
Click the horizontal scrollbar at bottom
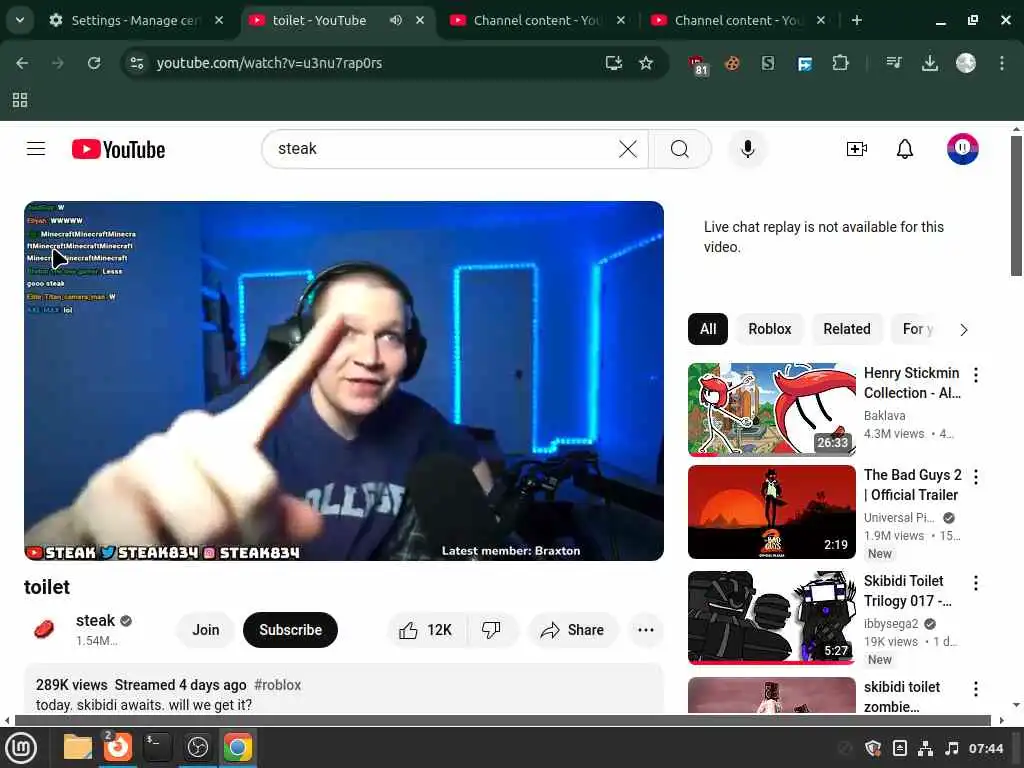(x=503, y=720)
